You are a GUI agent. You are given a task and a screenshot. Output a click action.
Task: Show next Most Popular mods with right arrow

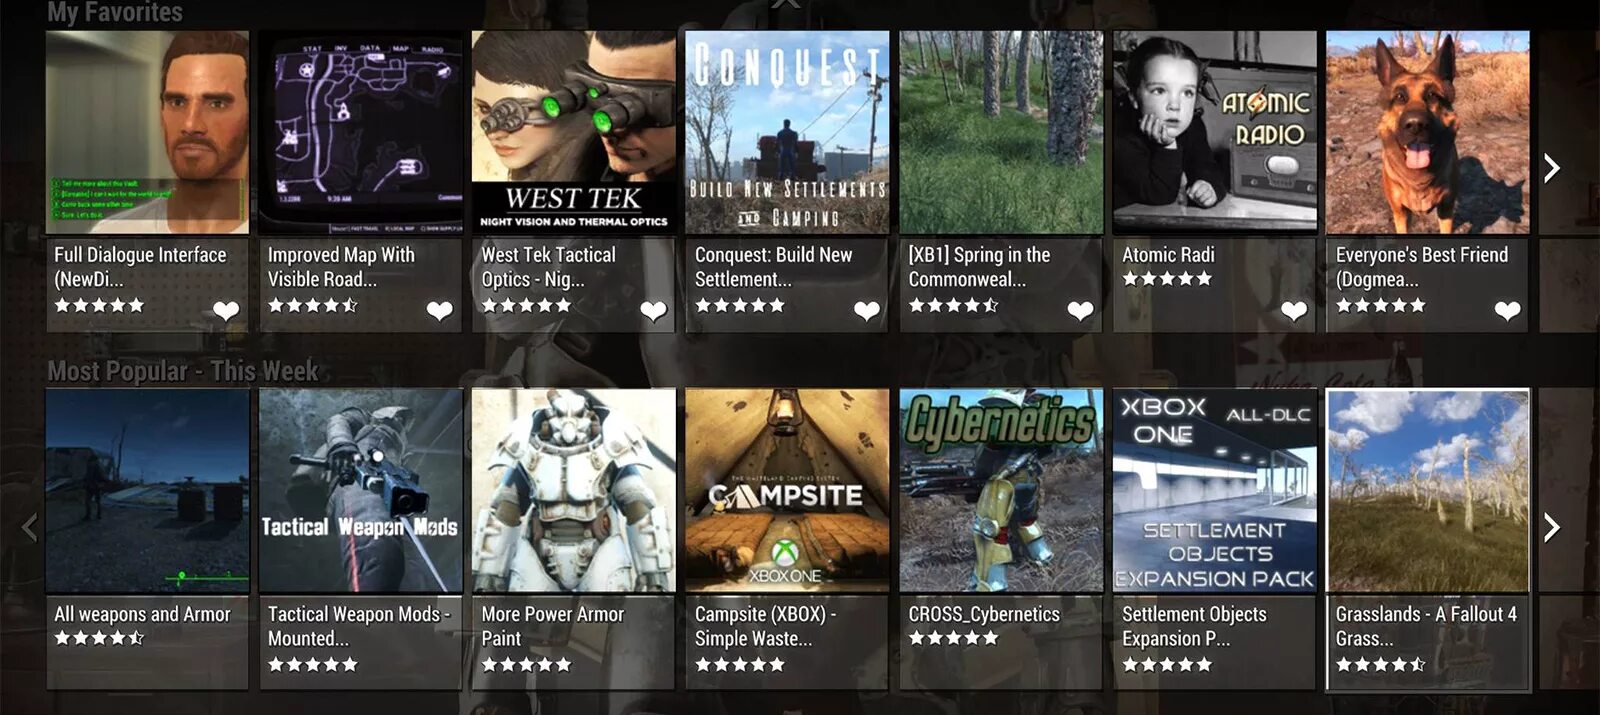tap(1551, 527)
